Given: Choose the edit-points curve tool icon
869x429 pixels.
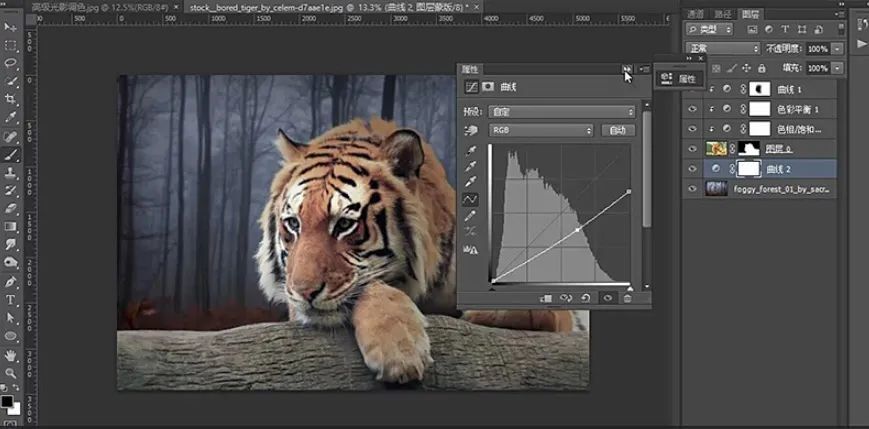Looking at the screenshot, I should (471, 199).
